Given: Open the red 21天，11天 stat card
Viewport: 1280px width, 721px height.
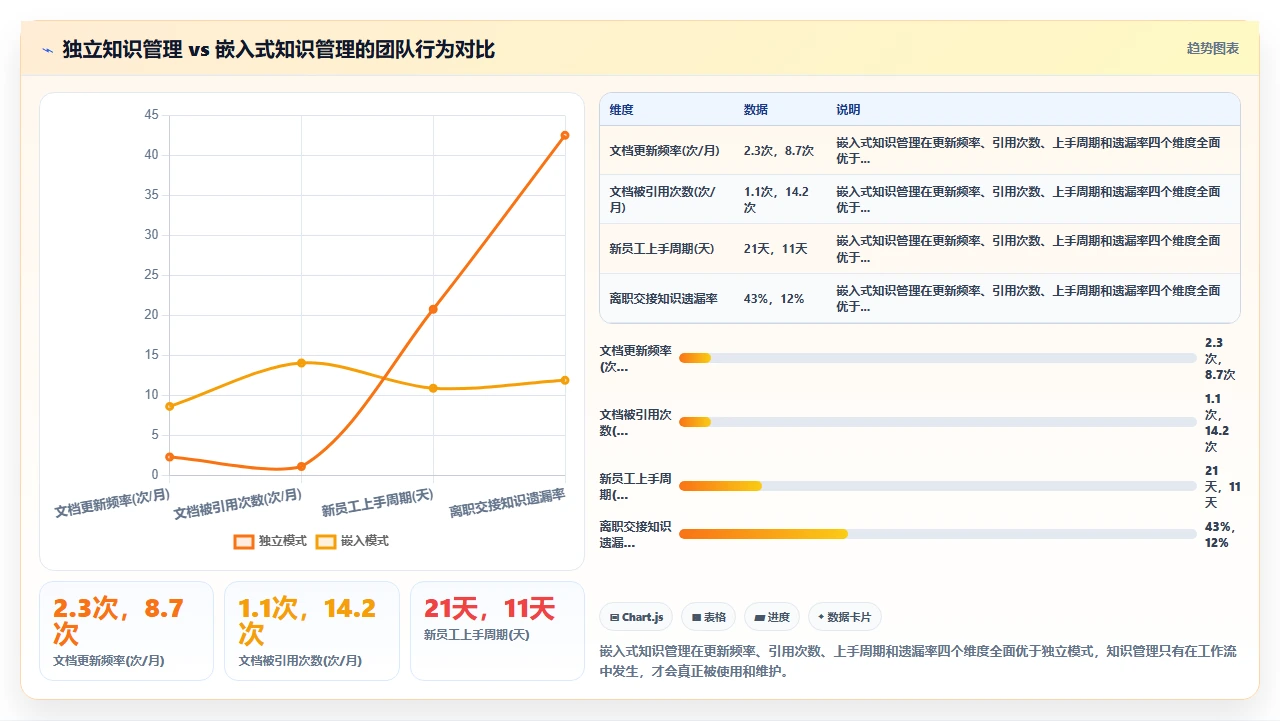Looking at the screenshot, I should click(x=497, y=631).
